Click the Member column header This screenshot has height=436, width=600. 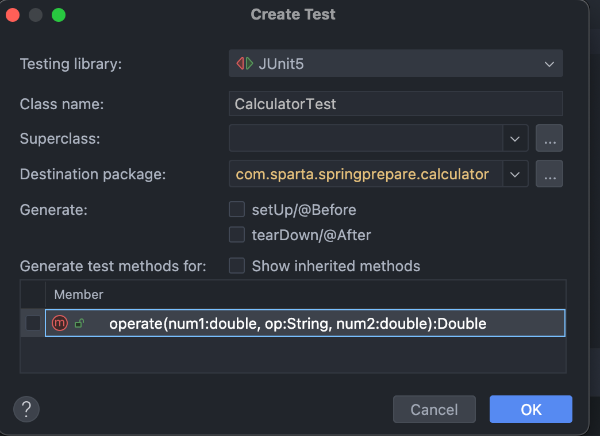(78, 295)
